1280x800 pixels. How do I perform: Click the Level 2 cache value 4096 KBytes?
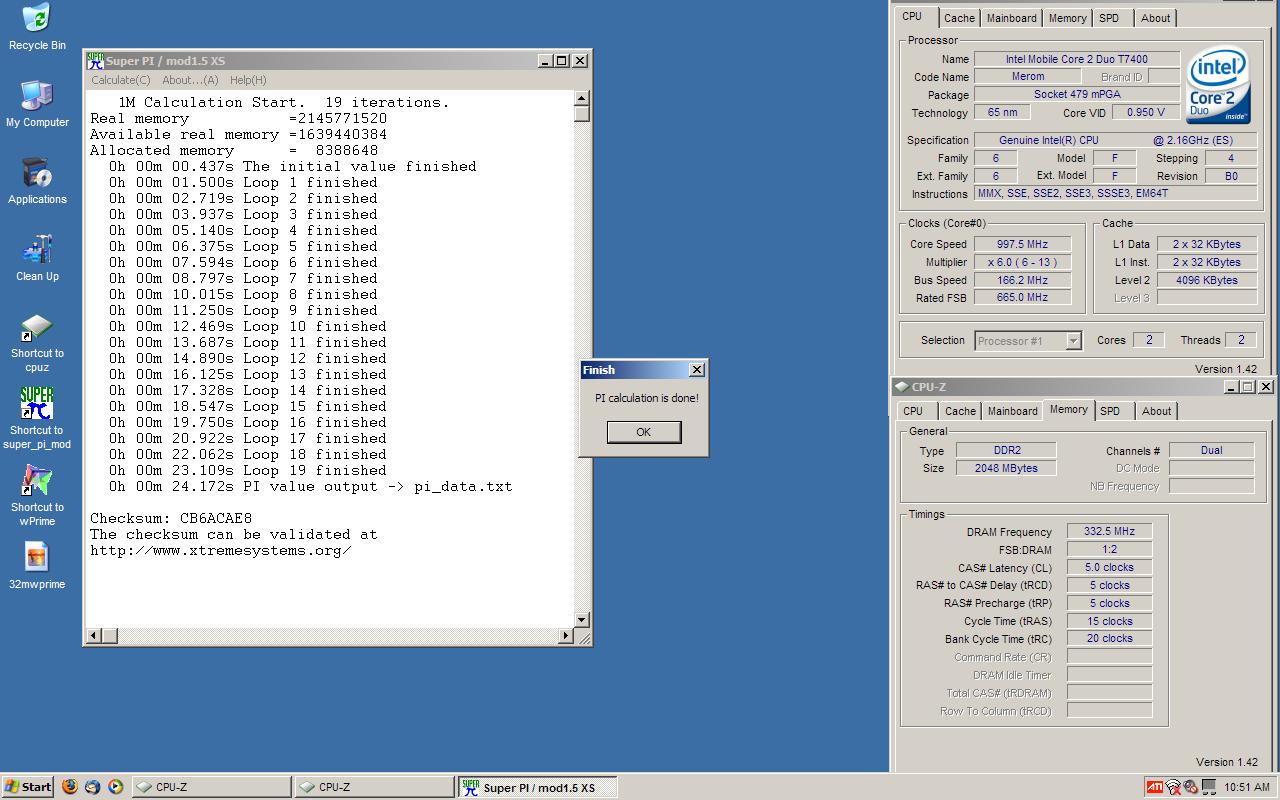[1207, 280]
